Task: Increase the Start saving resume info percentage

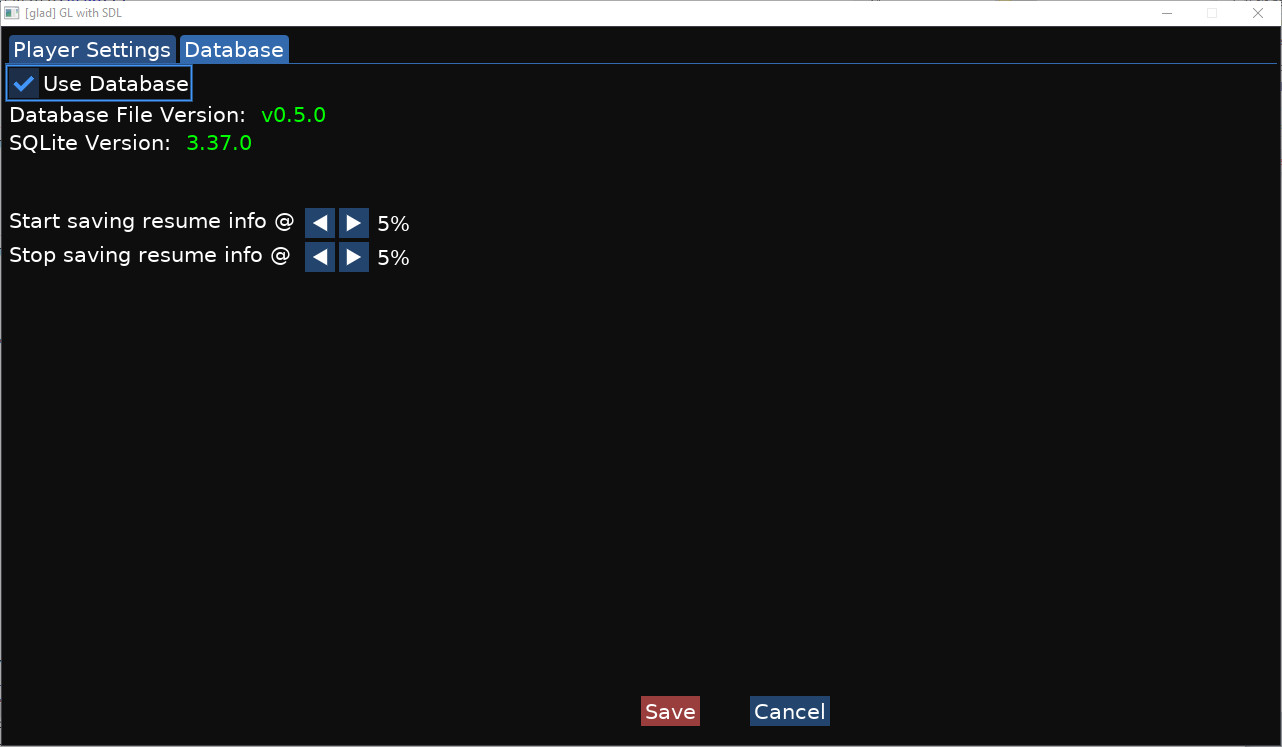Action: tap(354, 223)
